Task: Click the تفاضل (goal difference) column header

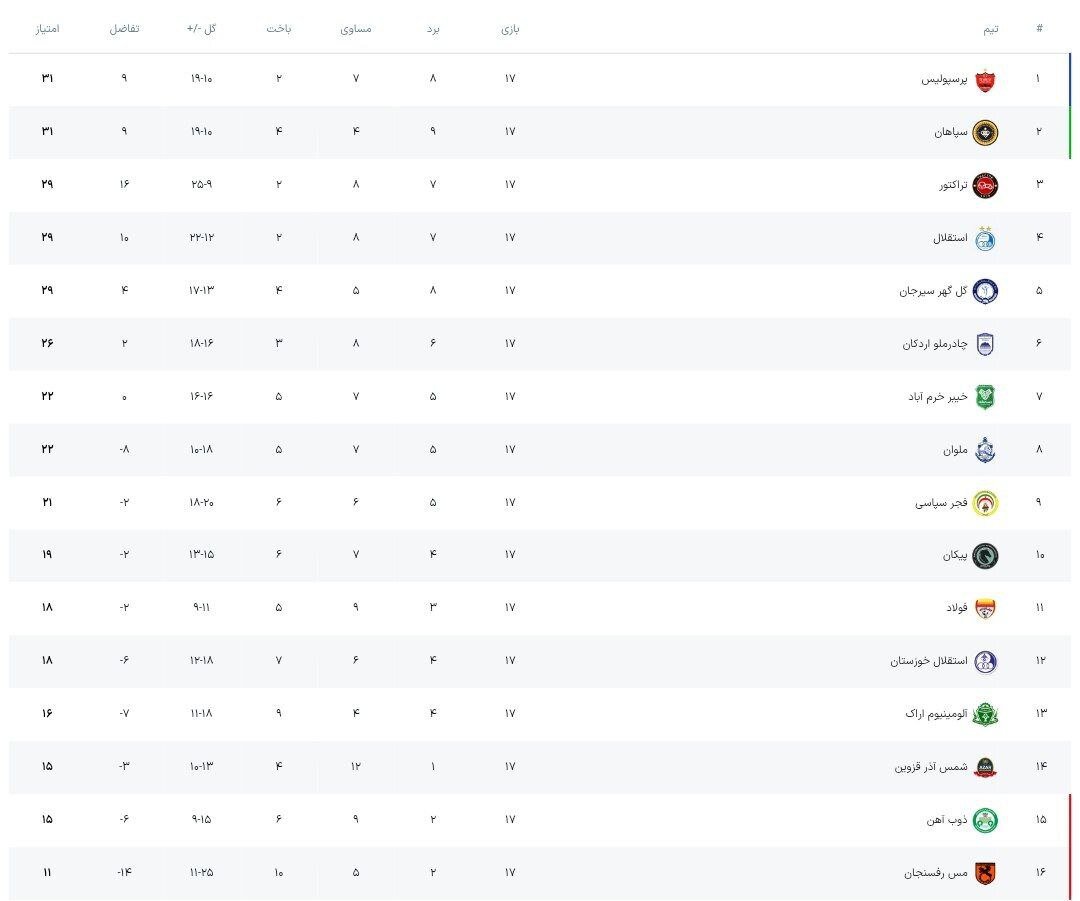Action: pyautogui.click(x=124, y=29)
